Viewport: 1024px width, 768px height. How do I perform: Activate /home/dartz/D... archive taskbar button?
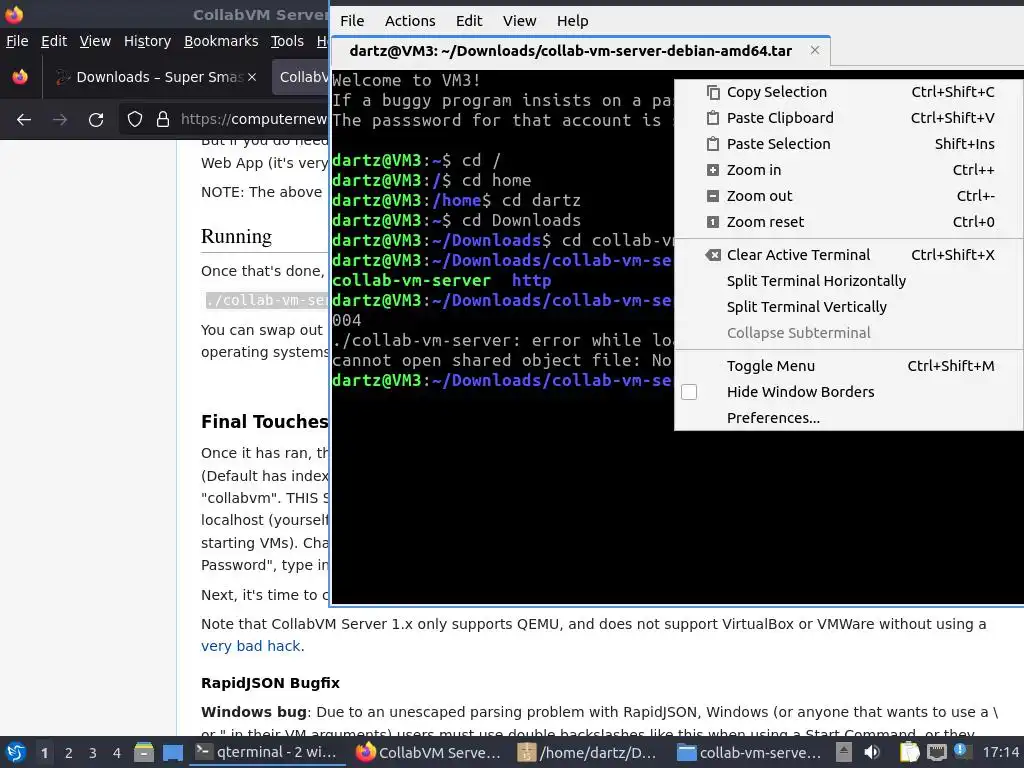click(x=590, y=752)
